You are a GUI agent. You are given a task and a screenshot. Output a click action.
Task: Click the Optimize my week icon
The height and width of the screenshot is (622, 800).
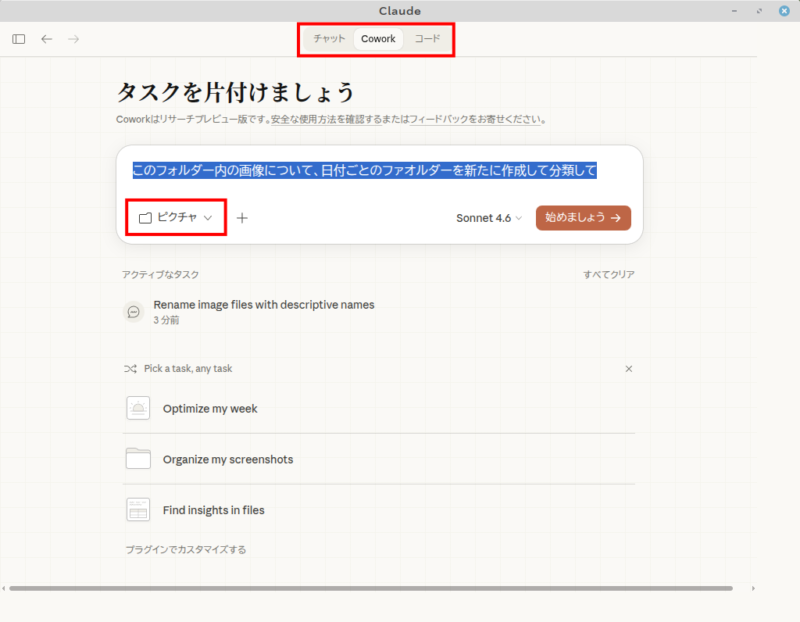coord(138,409)
